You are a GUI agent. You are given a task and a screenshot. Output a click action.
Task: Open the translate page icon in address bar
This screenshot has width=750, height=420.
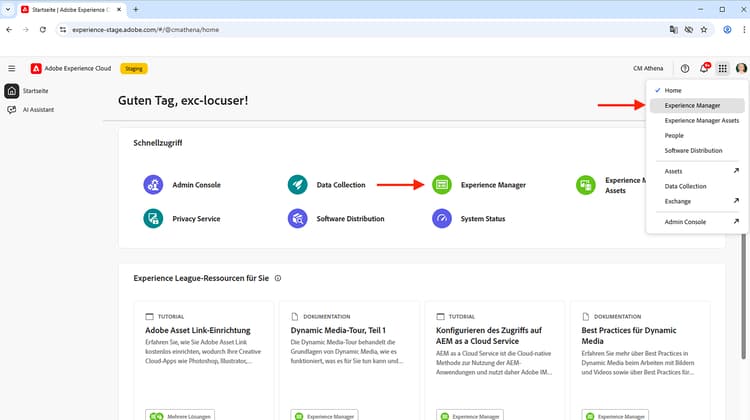[x=673, y=30]
